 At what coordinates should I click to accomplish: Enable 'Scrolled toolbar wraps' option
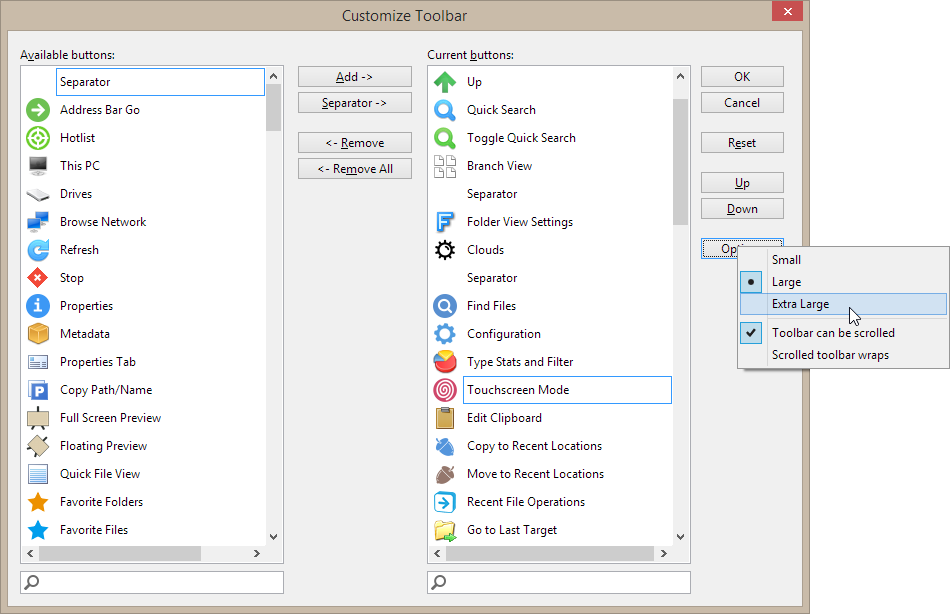[830, 355]
